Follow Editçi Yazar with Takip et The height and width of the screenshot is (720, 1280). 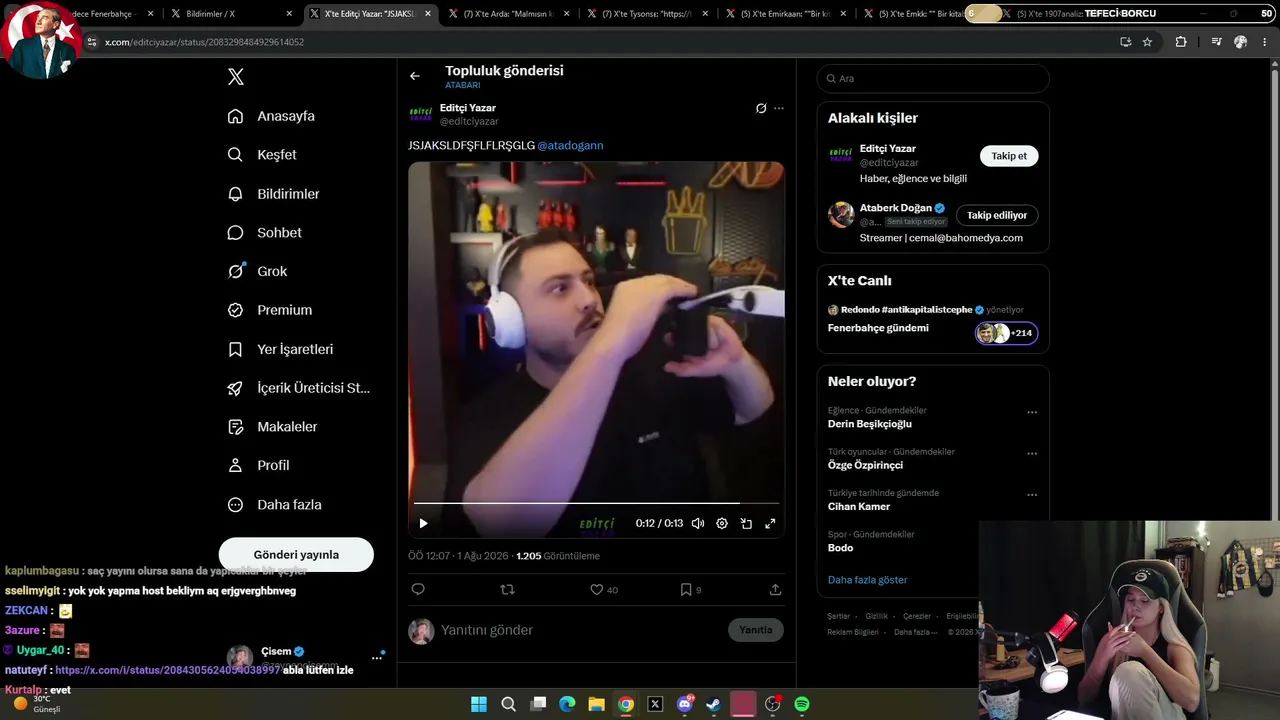pyautogui.click(x=1009, y=156)
